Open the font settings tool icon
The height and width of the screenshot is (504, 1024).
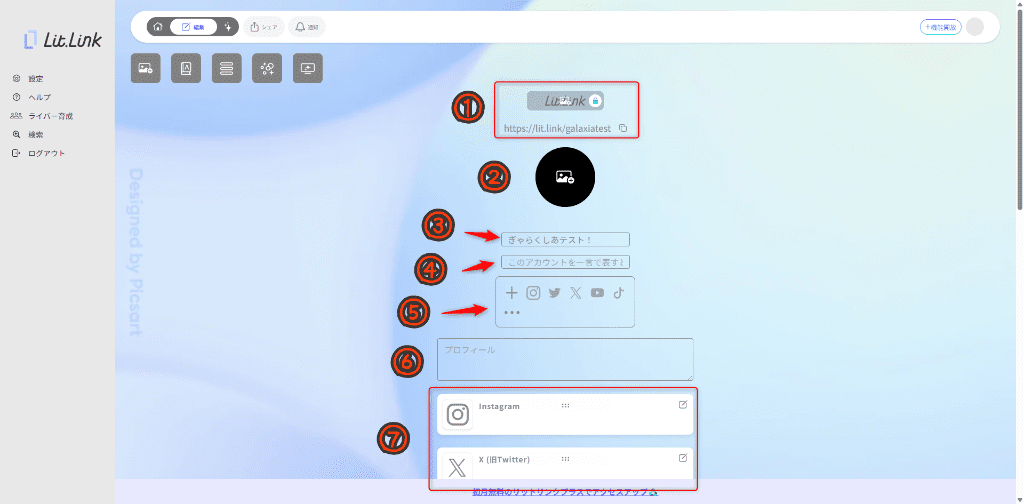(x=186, y=68)
